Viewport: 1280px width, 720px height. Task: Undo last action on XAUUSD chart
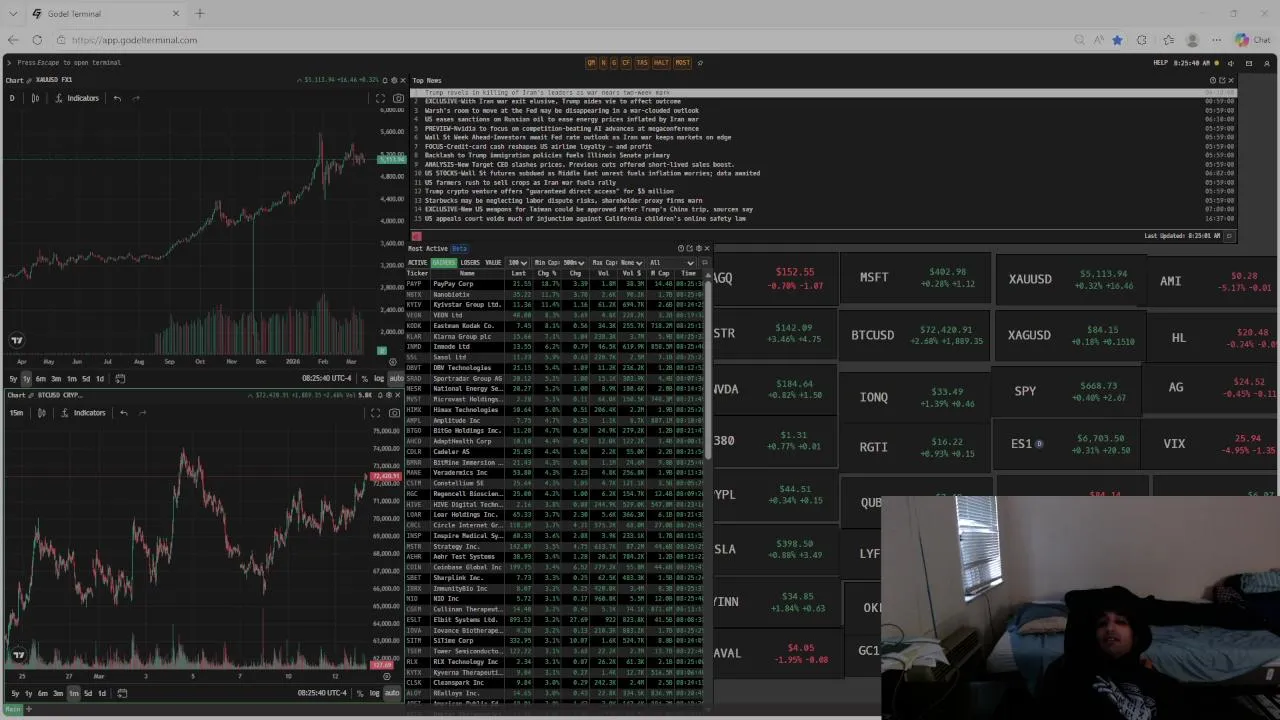(117, 98)
